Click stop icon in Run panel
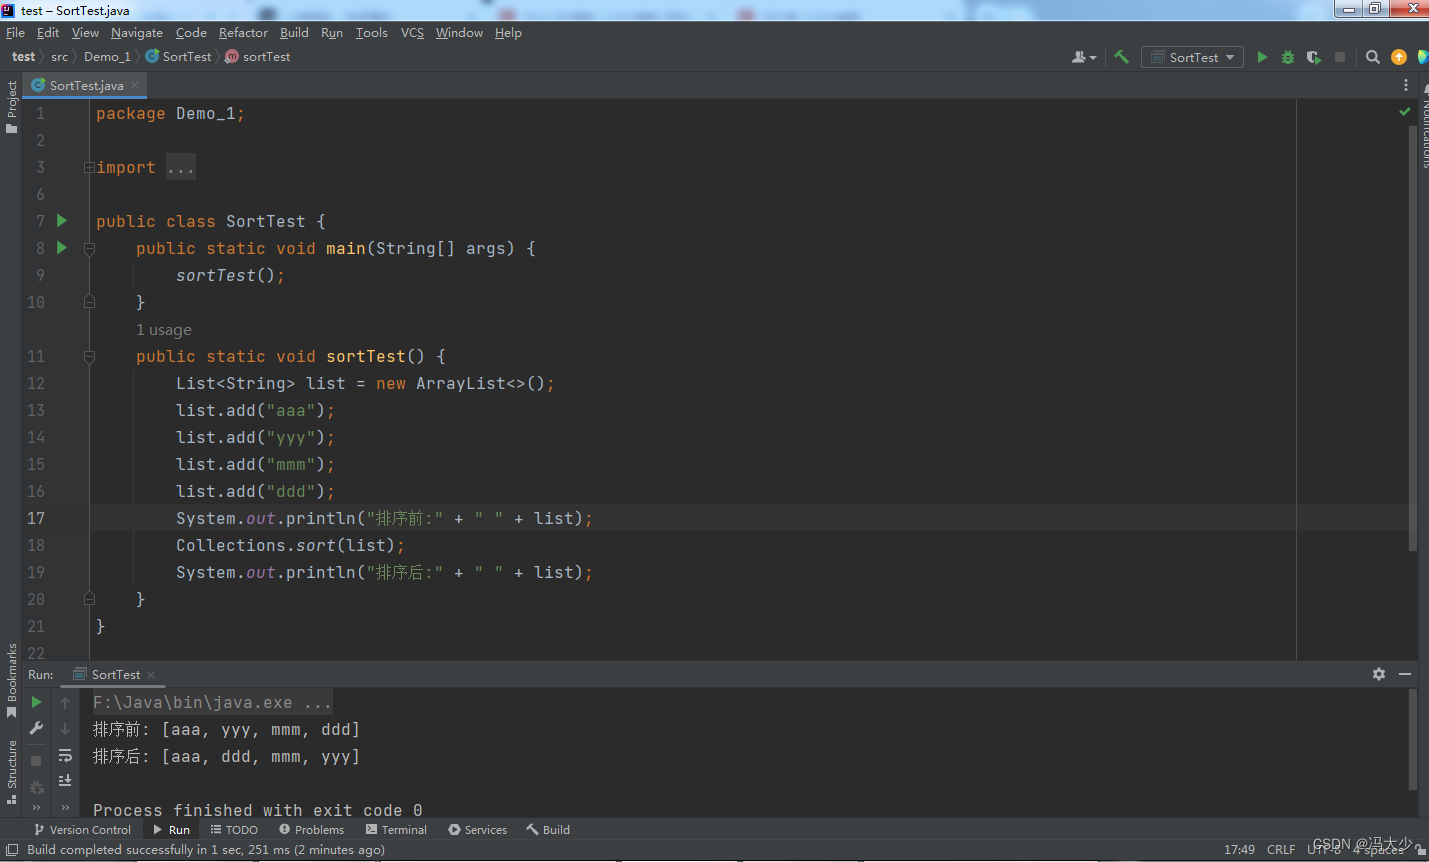Image resolution: width=1429 pixels, height=862 pixels. pos(36,761)
